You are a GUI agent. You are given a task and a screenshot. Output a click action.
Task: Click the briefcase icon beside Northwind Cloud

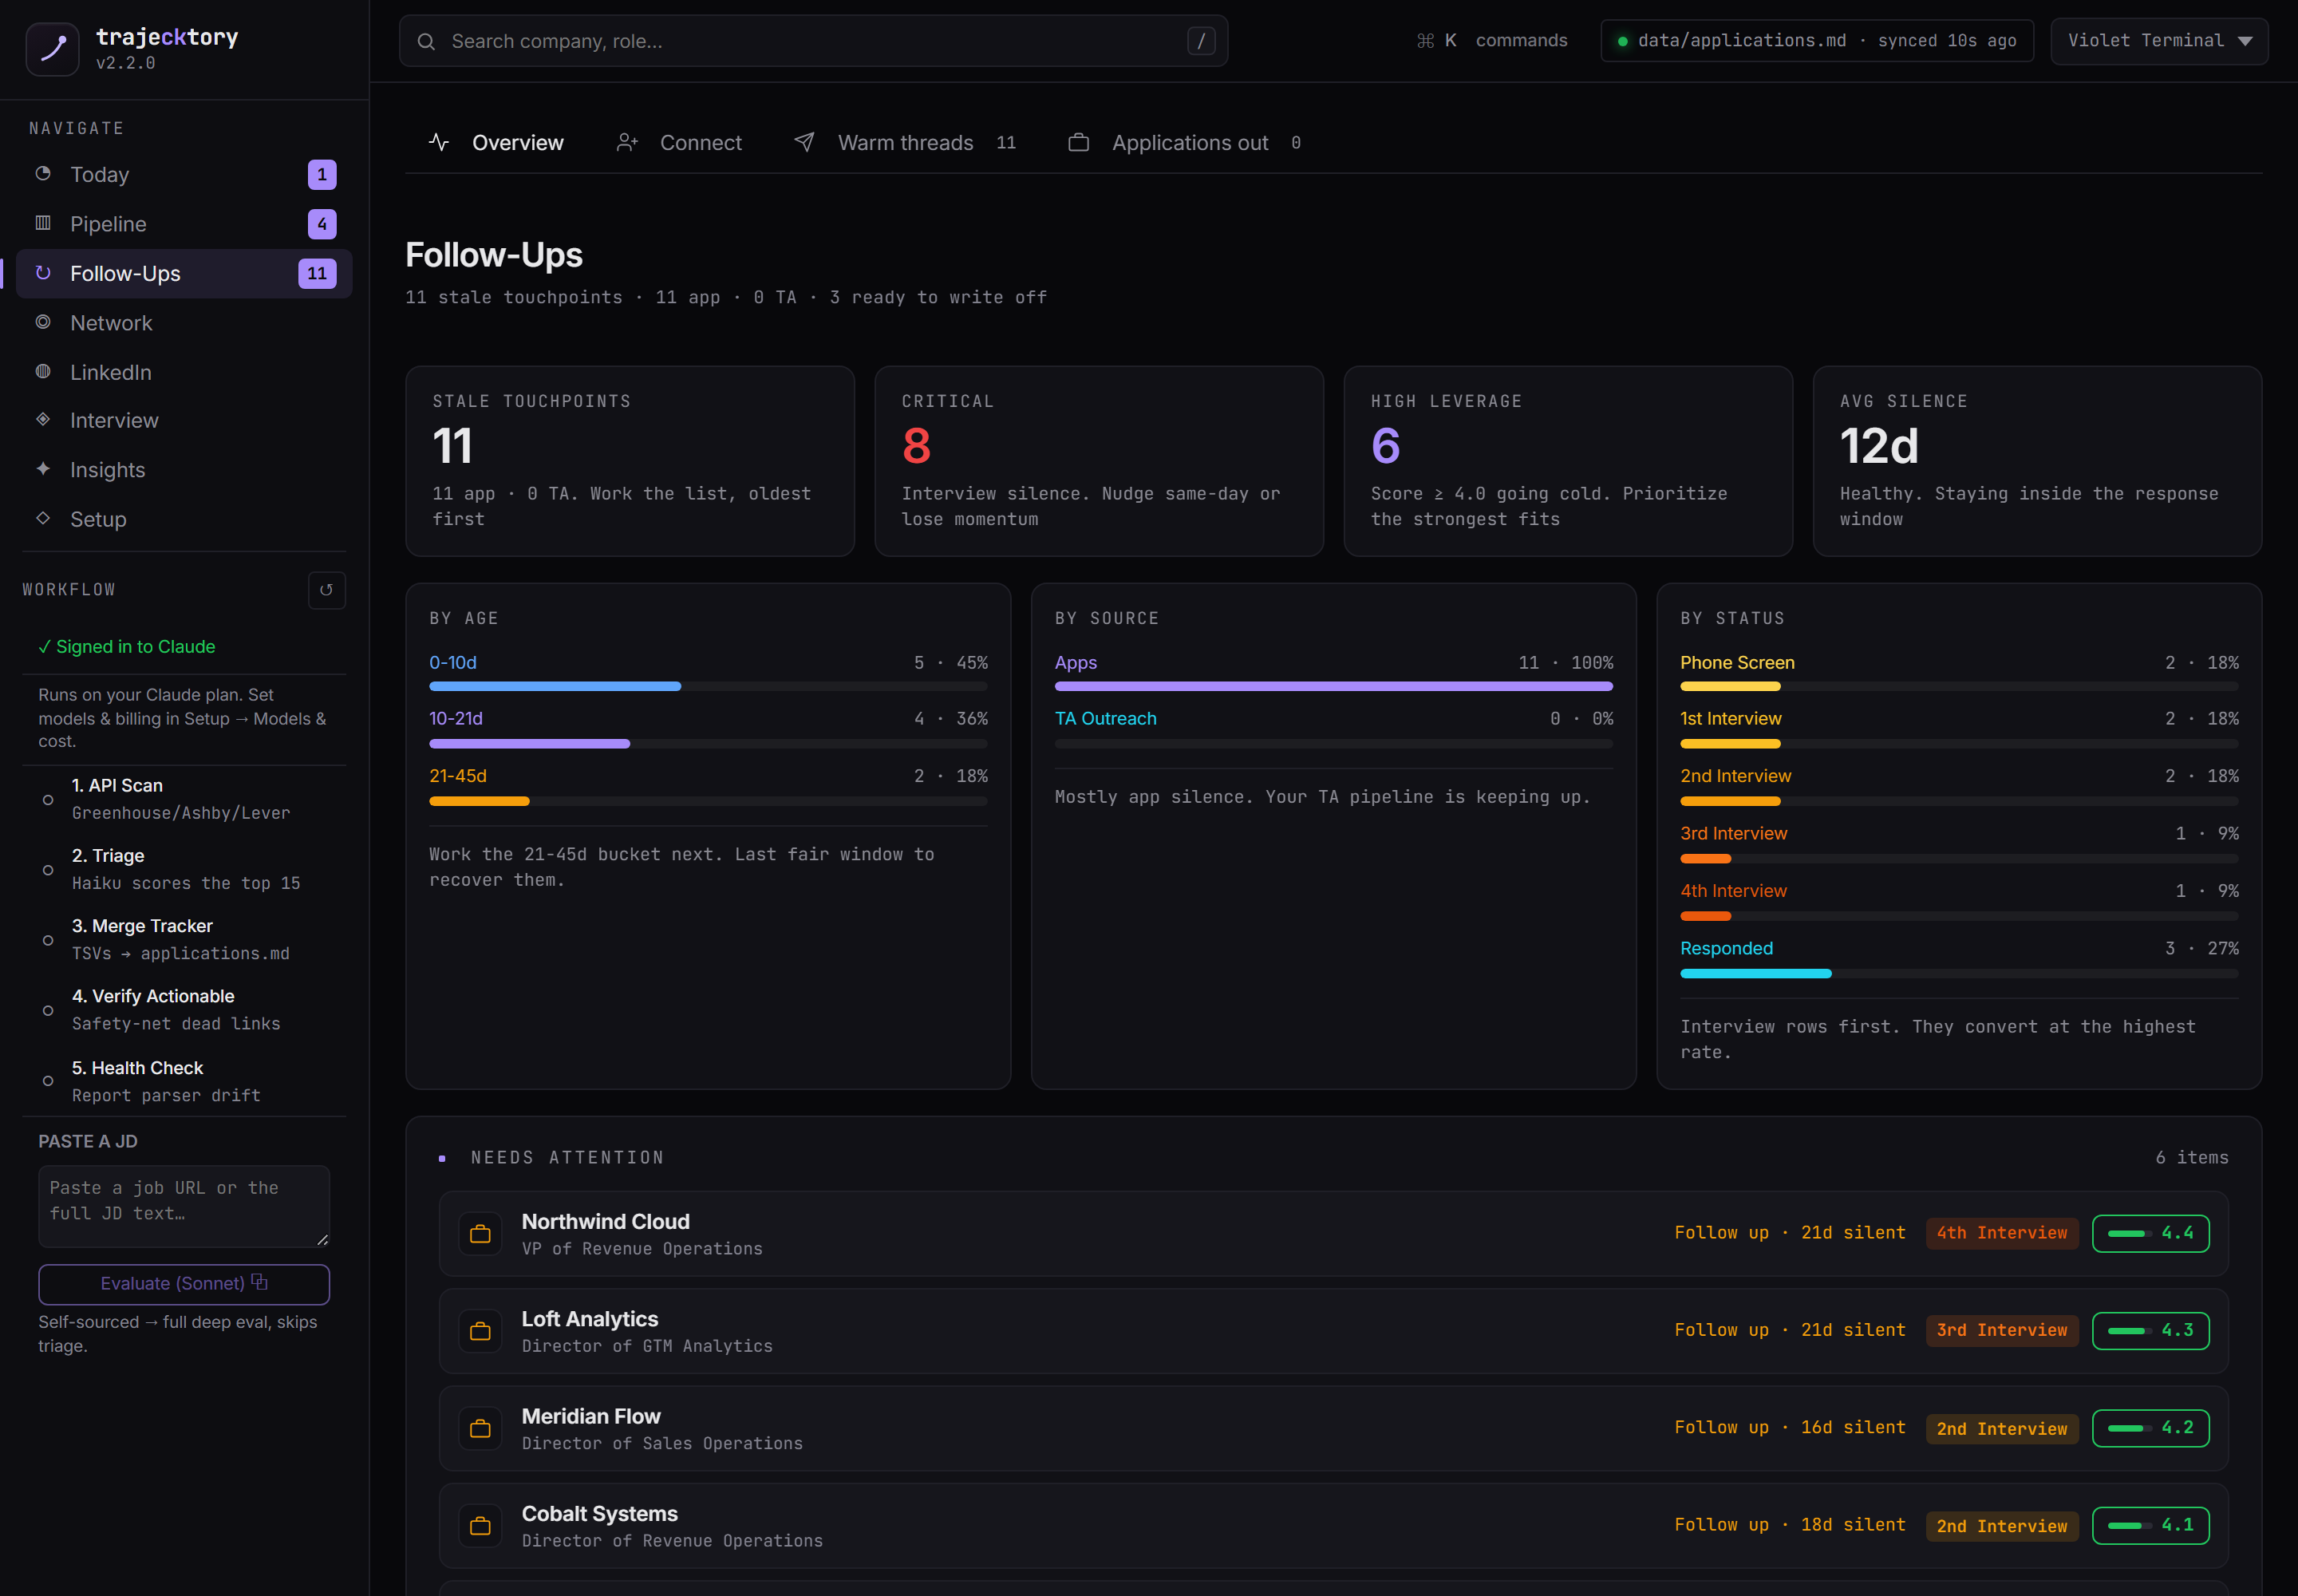[x=480, y=1234]
